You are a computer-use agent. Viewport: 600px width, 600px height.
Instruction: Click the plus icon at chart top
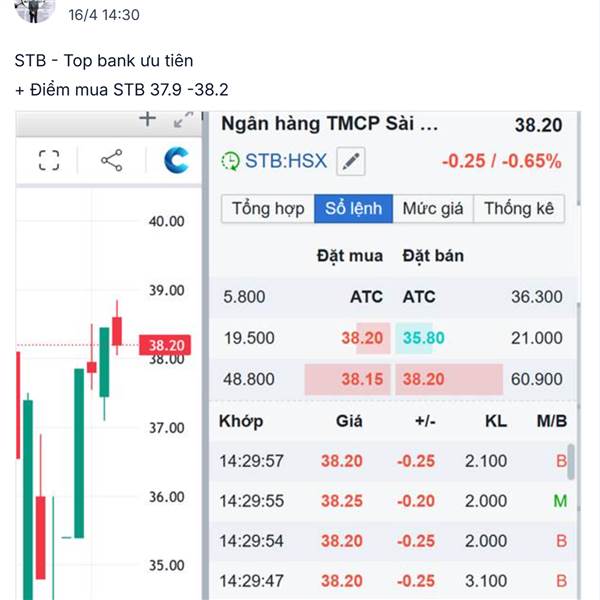click(147, 119)
